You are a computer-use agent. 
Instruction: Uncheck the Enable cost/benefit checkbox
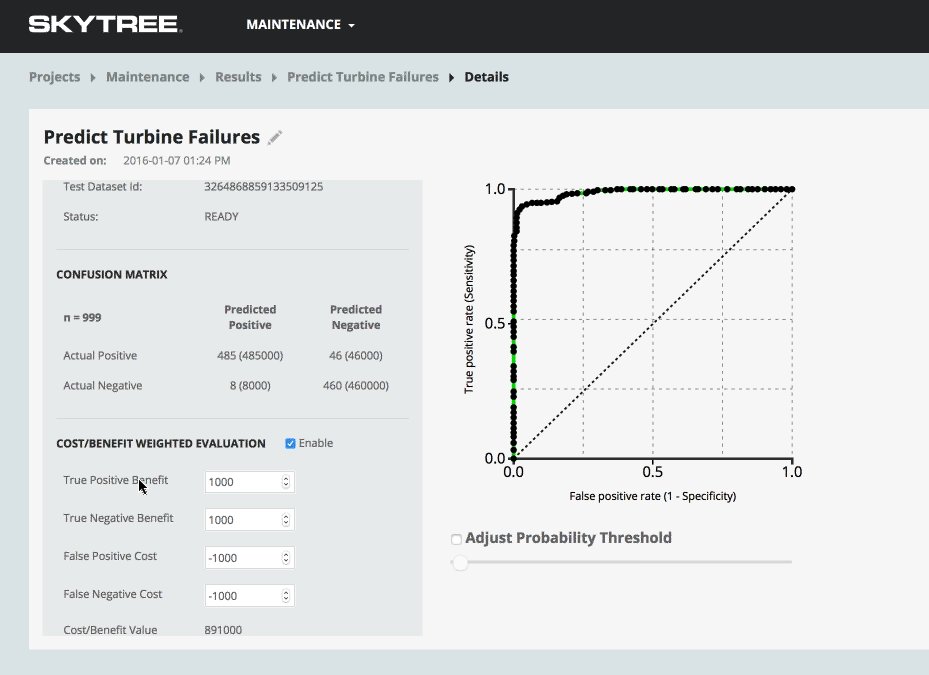(x=290, y=443)
